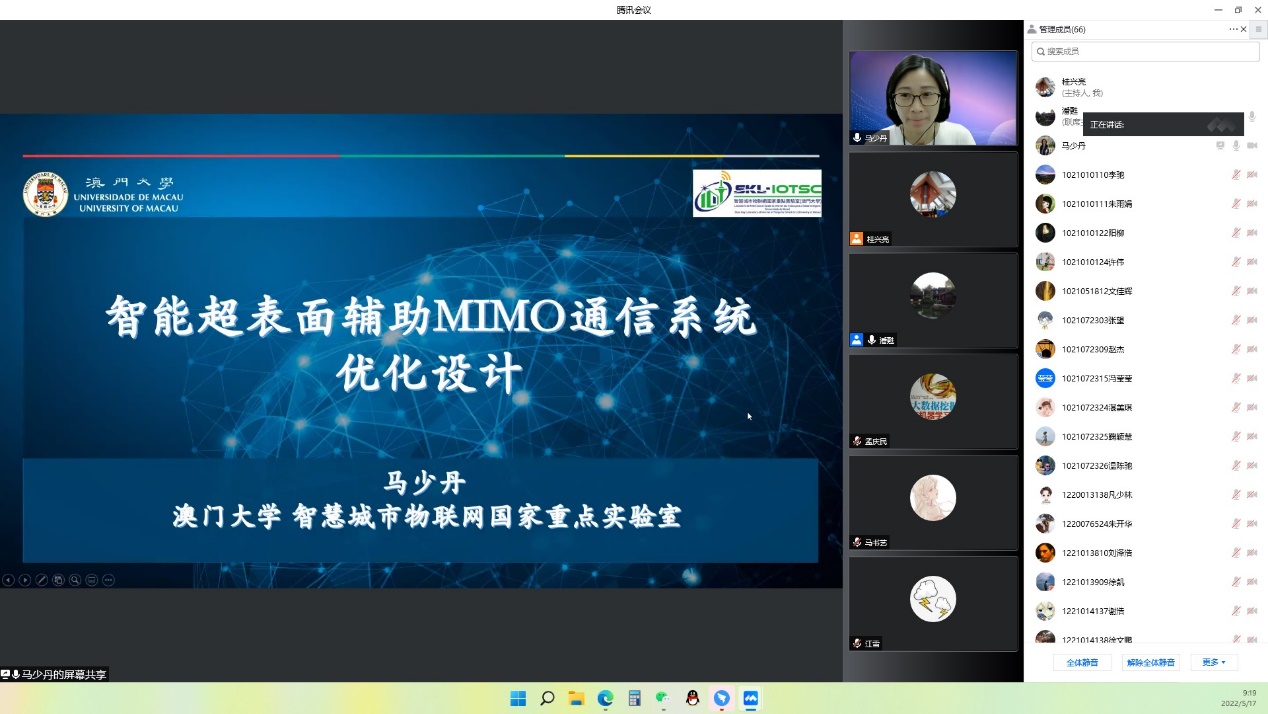Toggle microphone for member 1220076524
The image size is (1268, 714).
point(1236,524)
